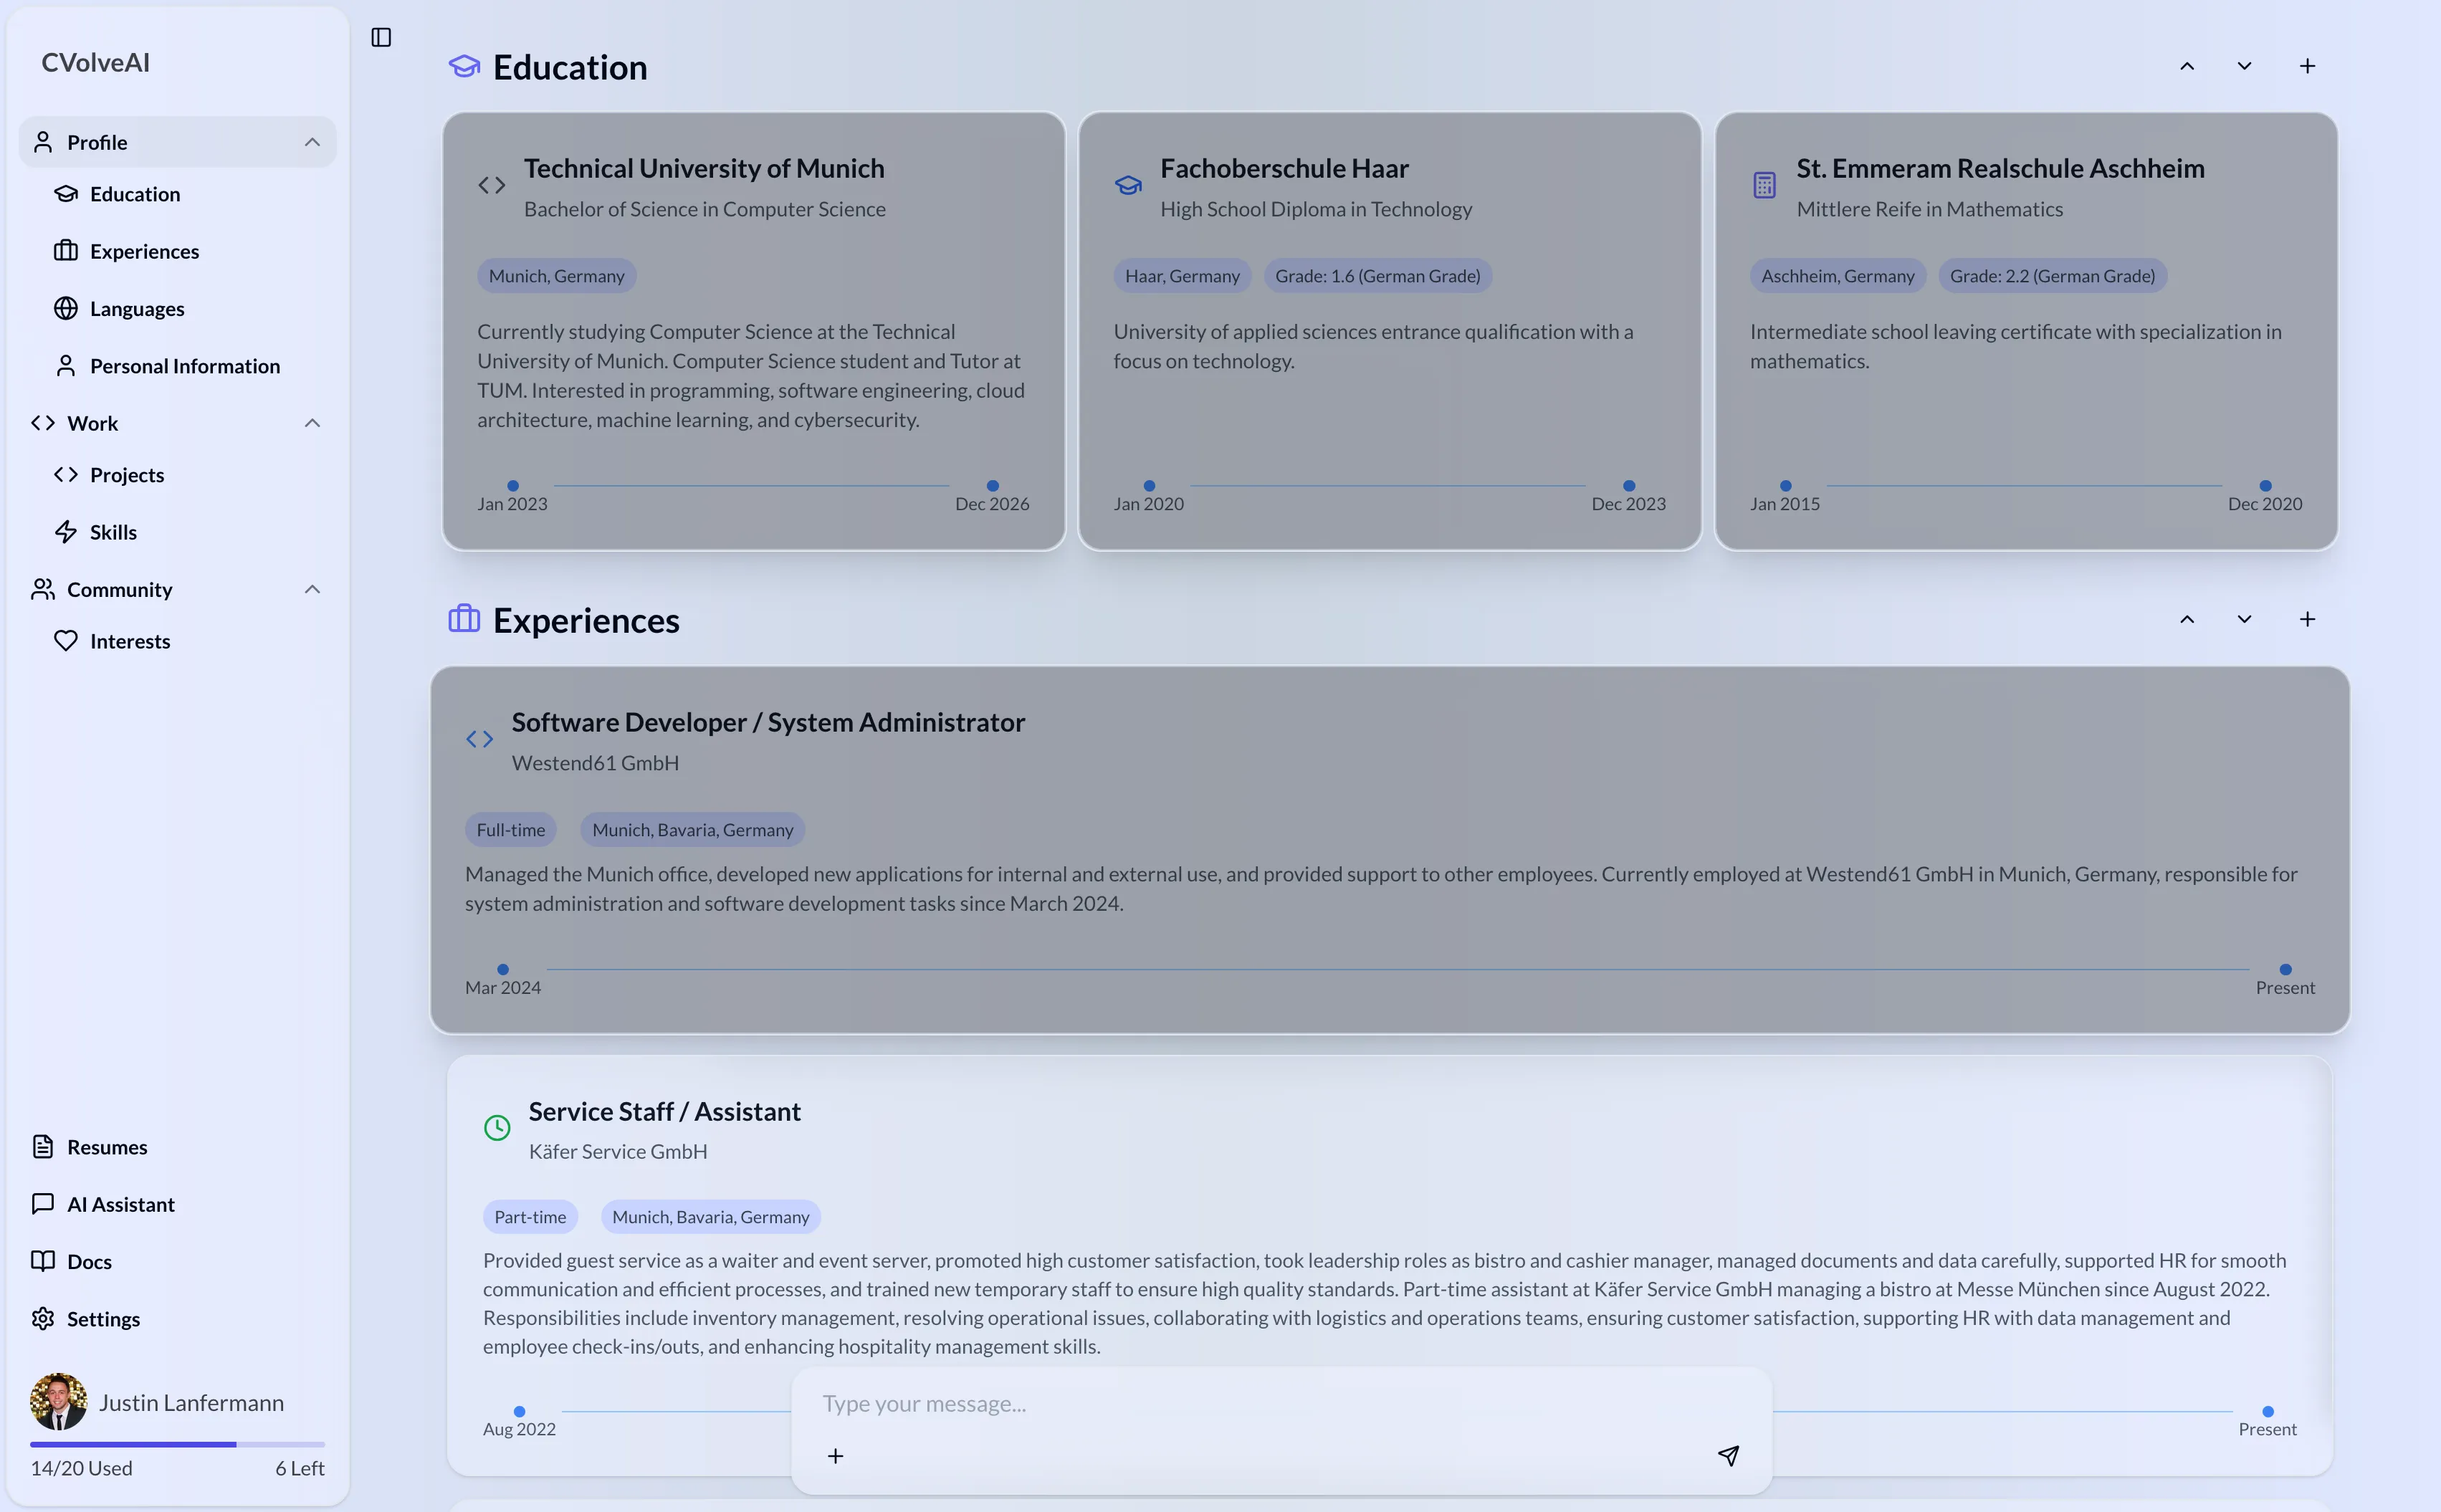The width and height of the screenshot is (2441, 1512).
Task: Open Docs via the book icon
Action: (x=43, y=1261)
